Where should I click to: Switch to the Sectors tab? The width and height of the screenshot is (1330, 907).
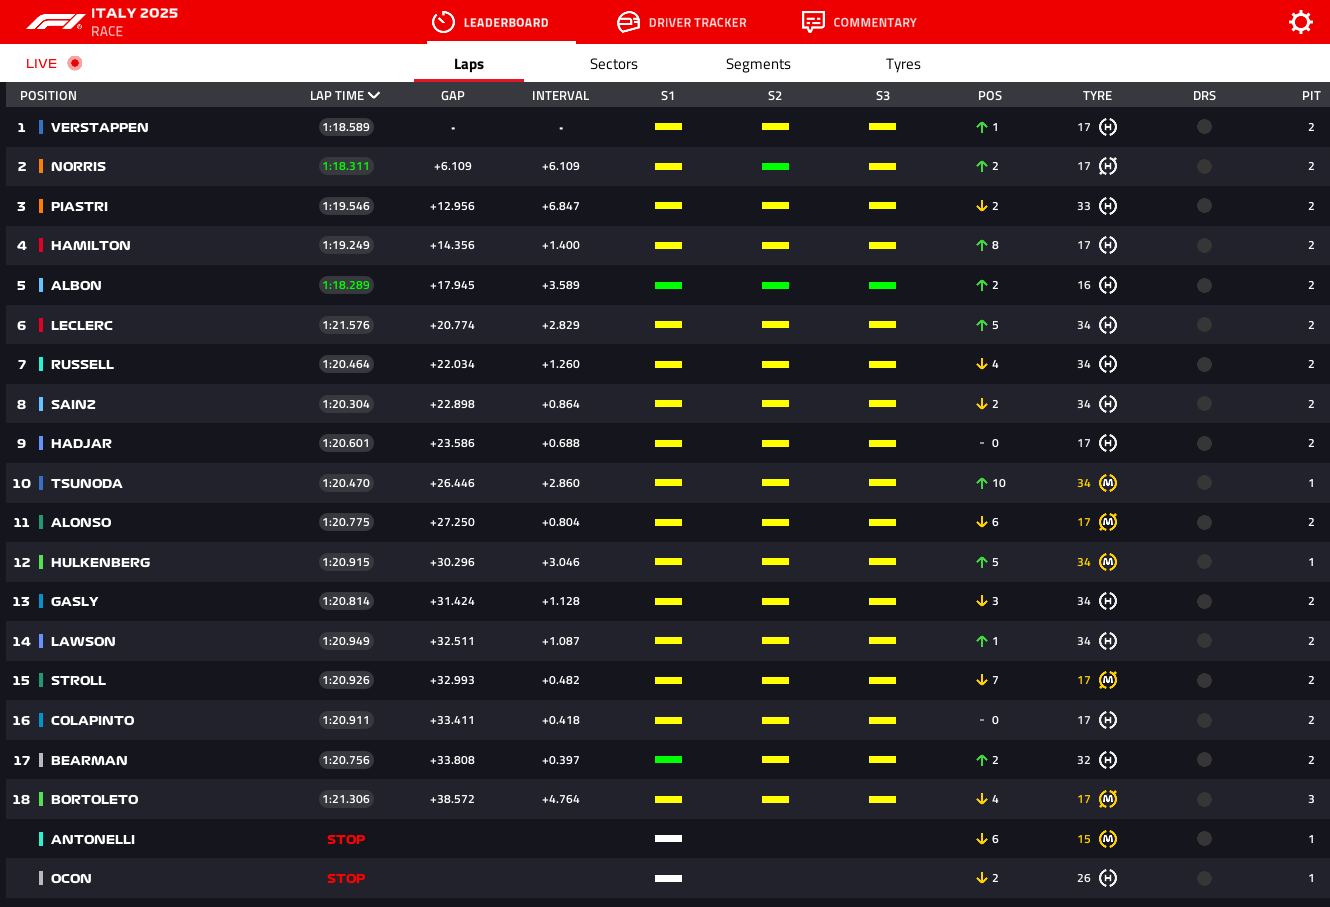coord(614,64)
